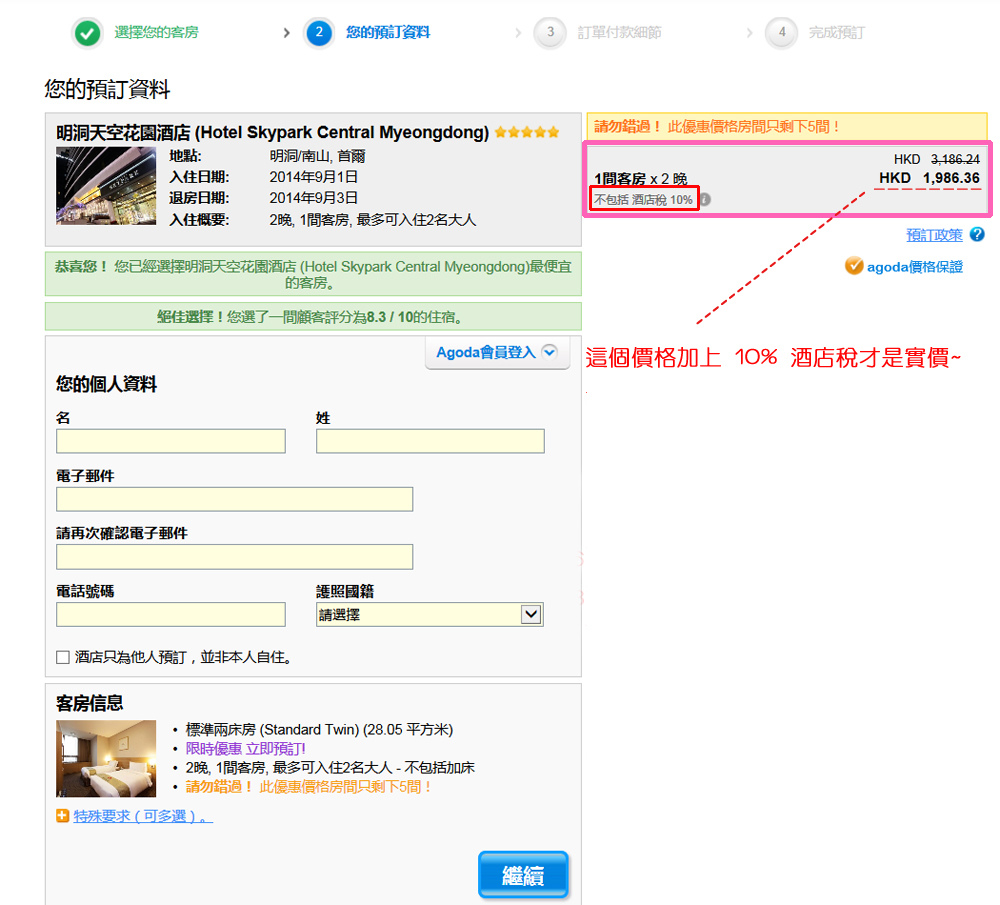Click the 繼續 continue button
Image resolution: width=1000 pixels, height=905 pixels.
523,875
